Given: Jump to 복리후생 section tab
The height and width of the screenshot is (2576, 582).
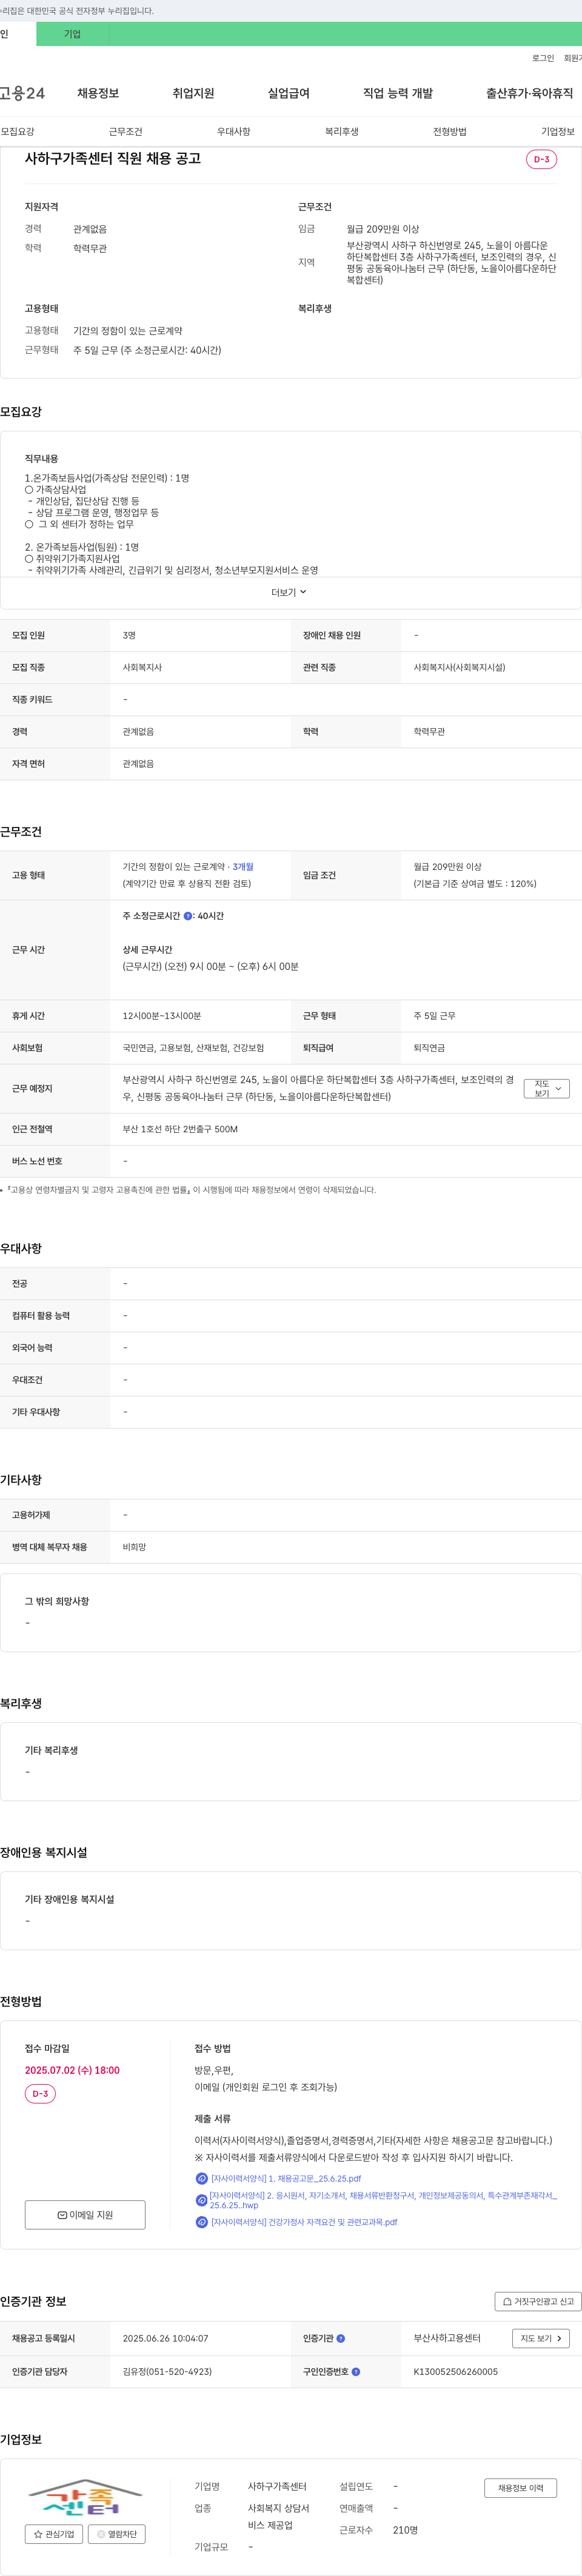Looking at the screenshot, I should 342,131.
